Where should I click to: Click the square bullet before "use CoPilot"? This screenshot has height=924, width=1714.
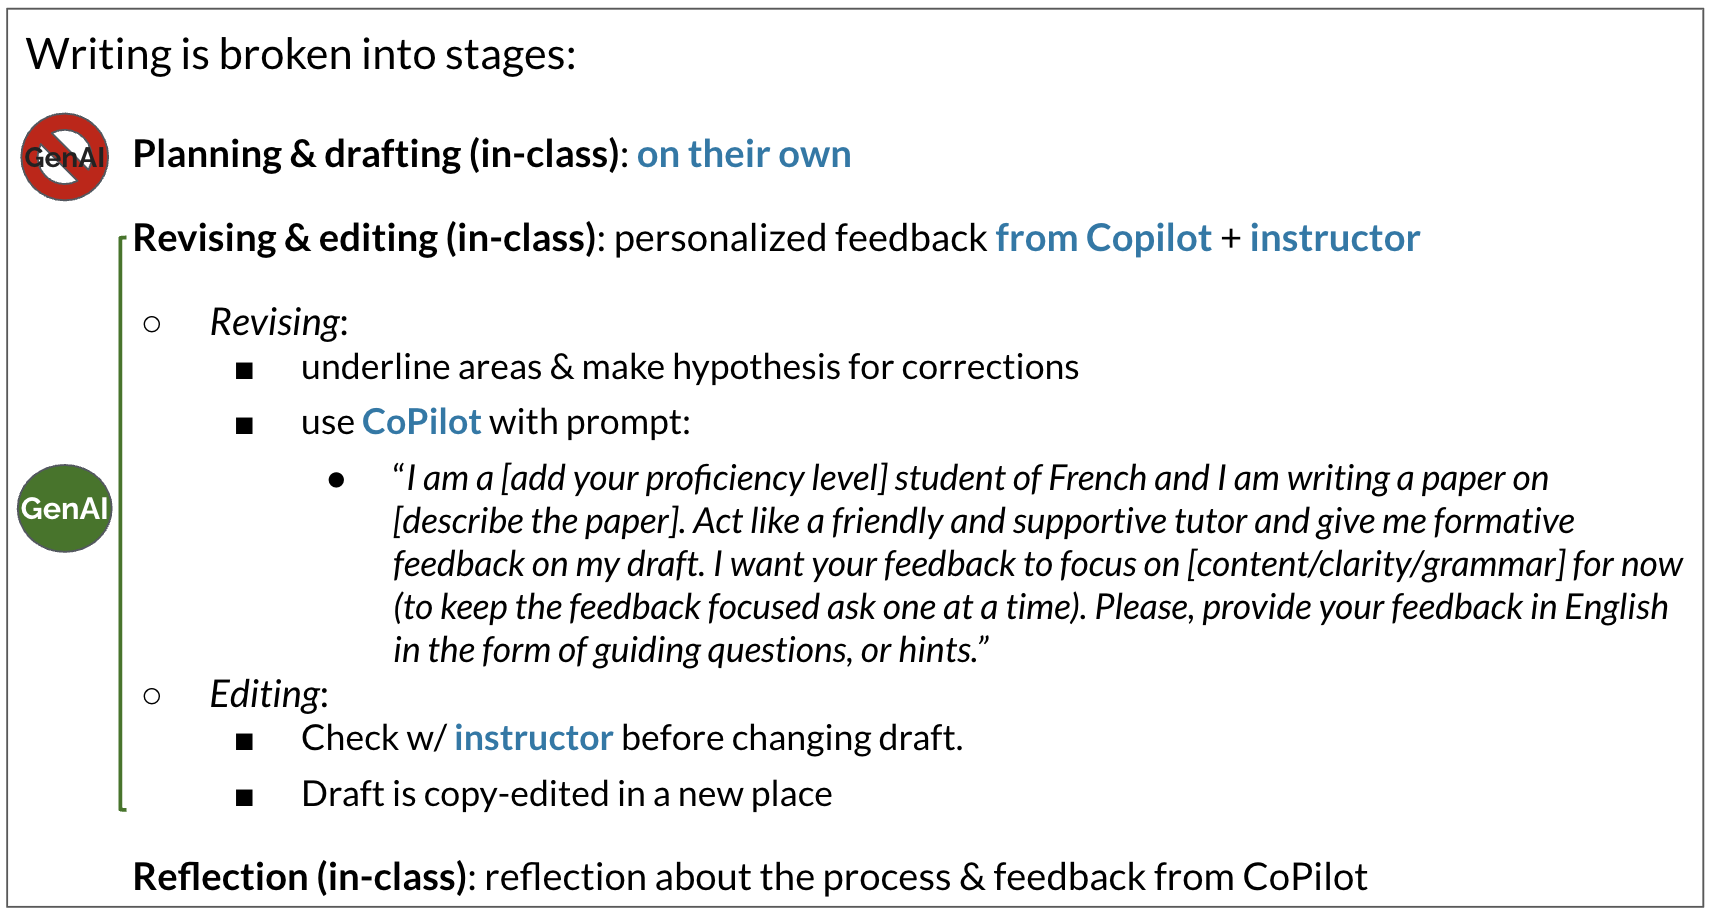point(244,426)
